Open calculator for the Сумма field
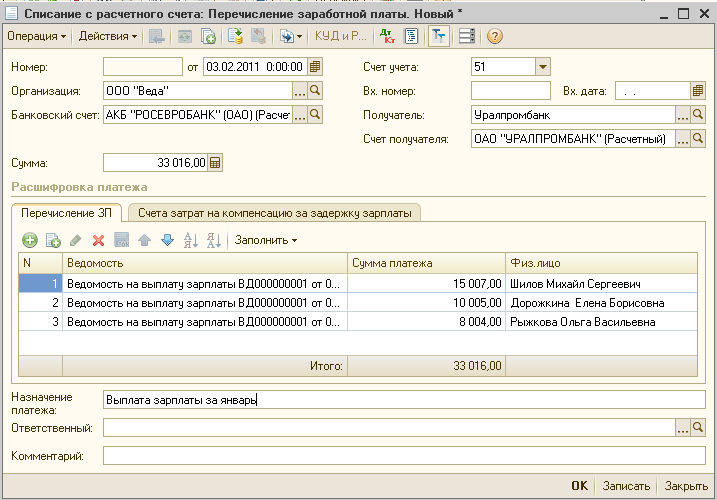Viewport: 717px width, 500px height. [x=215, y=163]
